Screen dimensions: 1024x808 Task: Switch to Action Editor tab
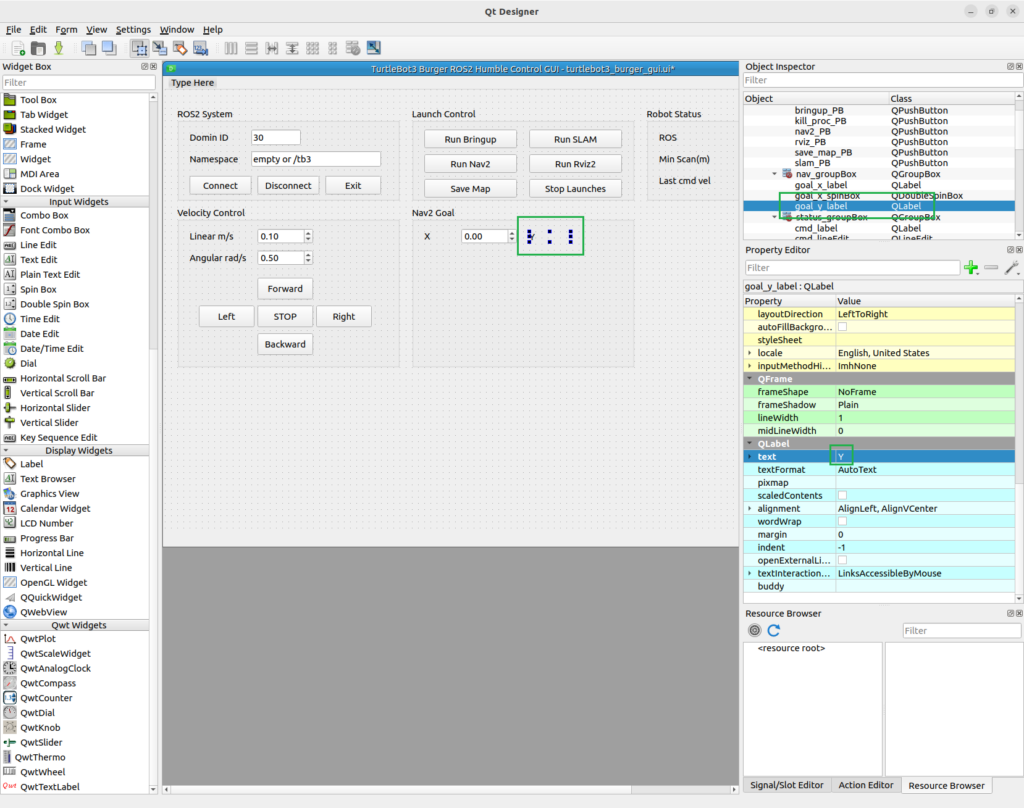tap(865, 785)
